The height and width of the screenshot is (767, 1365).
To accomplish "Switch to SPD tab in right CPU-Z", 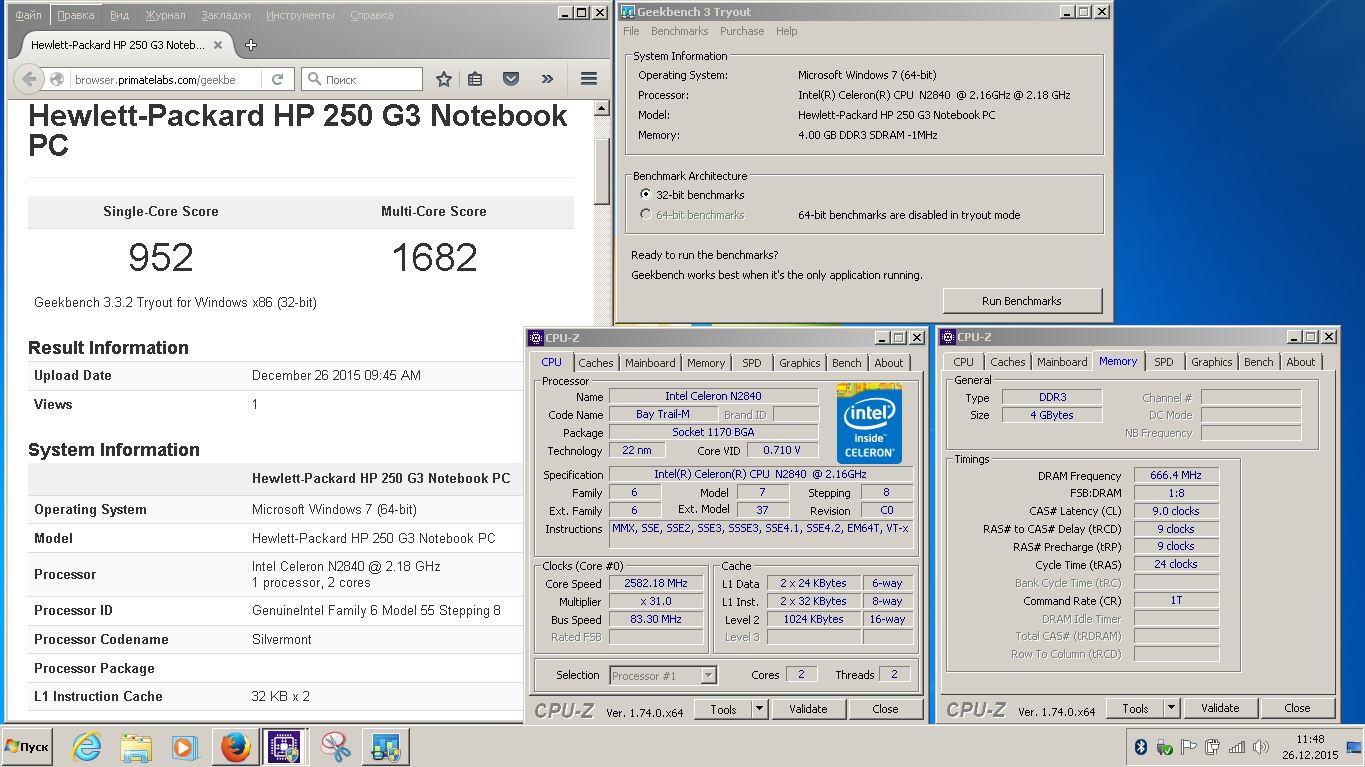I will pos(1164,362).
